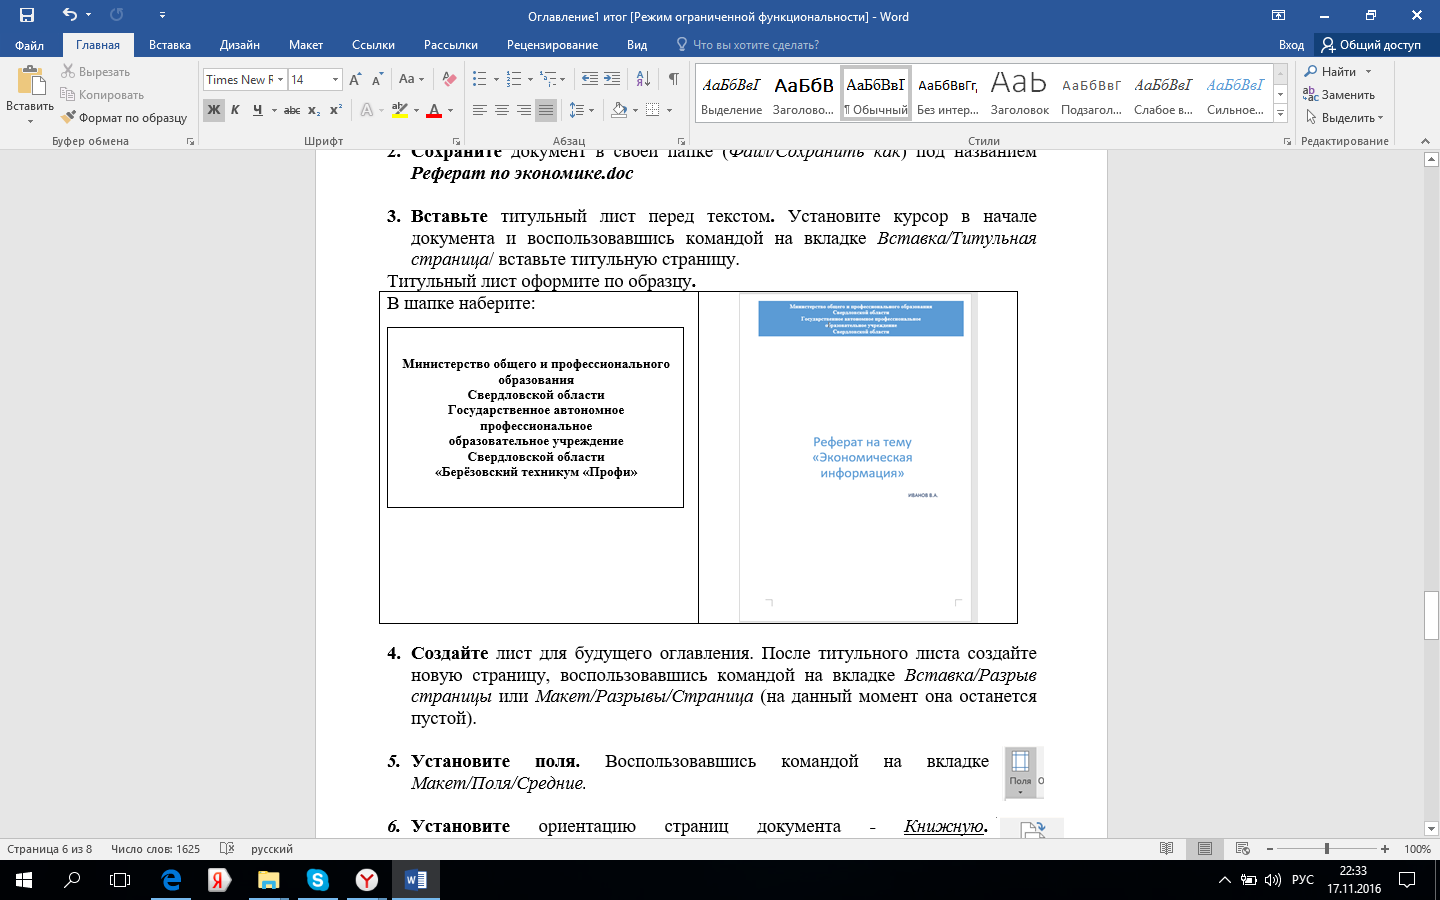Switch to the Ссылки (References) tab
Image resolution: width=1440 pixels, height=900 pixels.
click(373, 45)
